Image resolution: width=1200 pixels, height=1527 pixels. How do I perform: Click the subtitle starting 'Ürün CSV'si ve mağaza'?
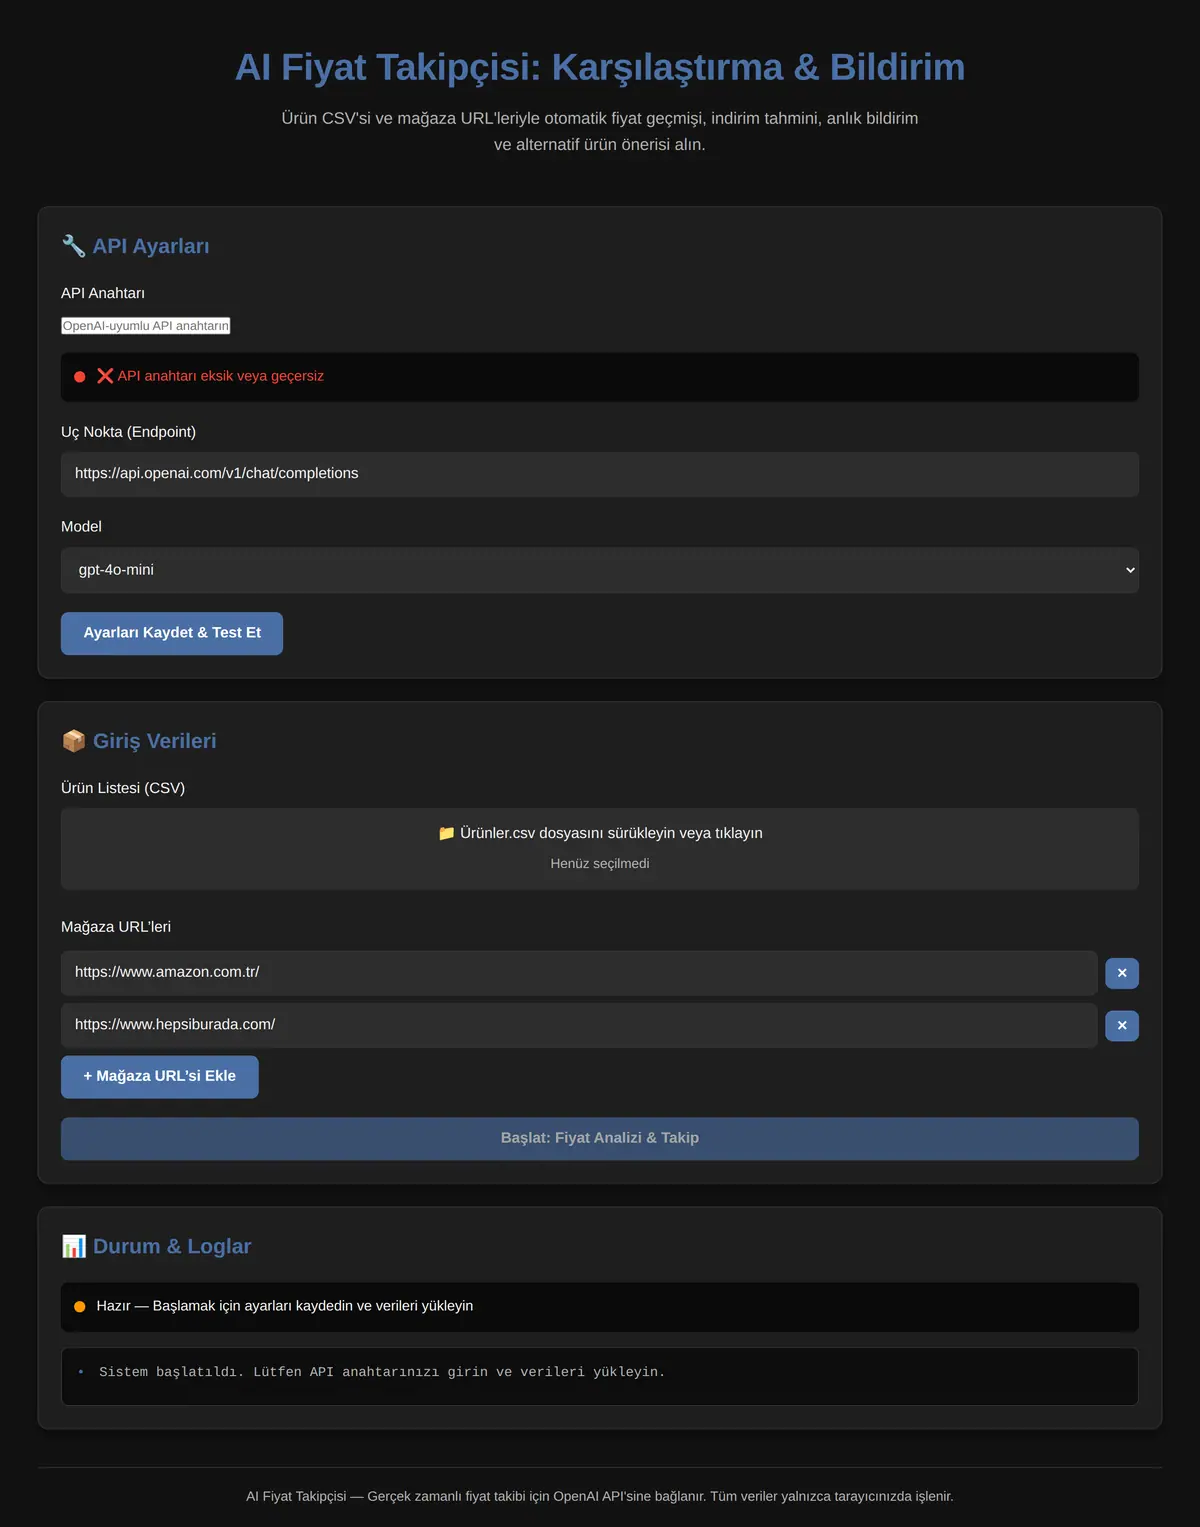point(600,131)
